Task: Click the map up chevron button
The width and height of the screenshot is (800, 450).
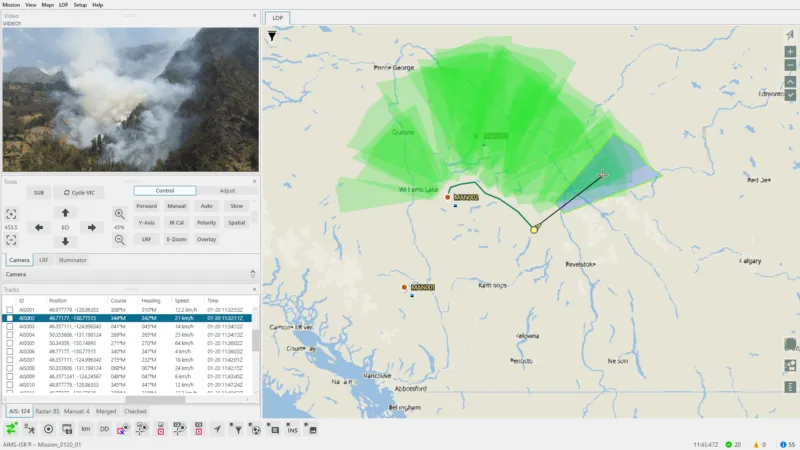Action: (790, 82)
